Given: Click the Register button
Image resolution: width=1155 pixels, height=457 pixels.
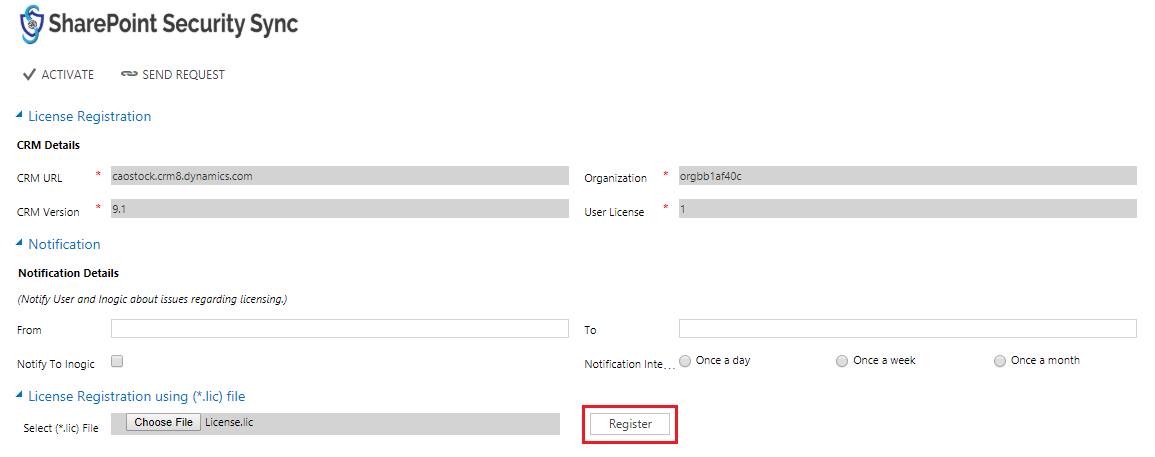Looking at the screenshot, I should coord(630,424).
